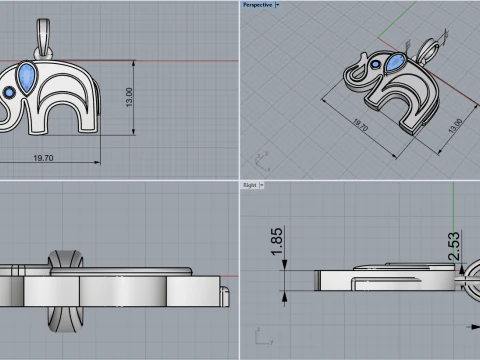This screenshot has width=480, height=360.
Task: Select the 1.85 thickness dimension in Right view
Action: coord(277,242)
